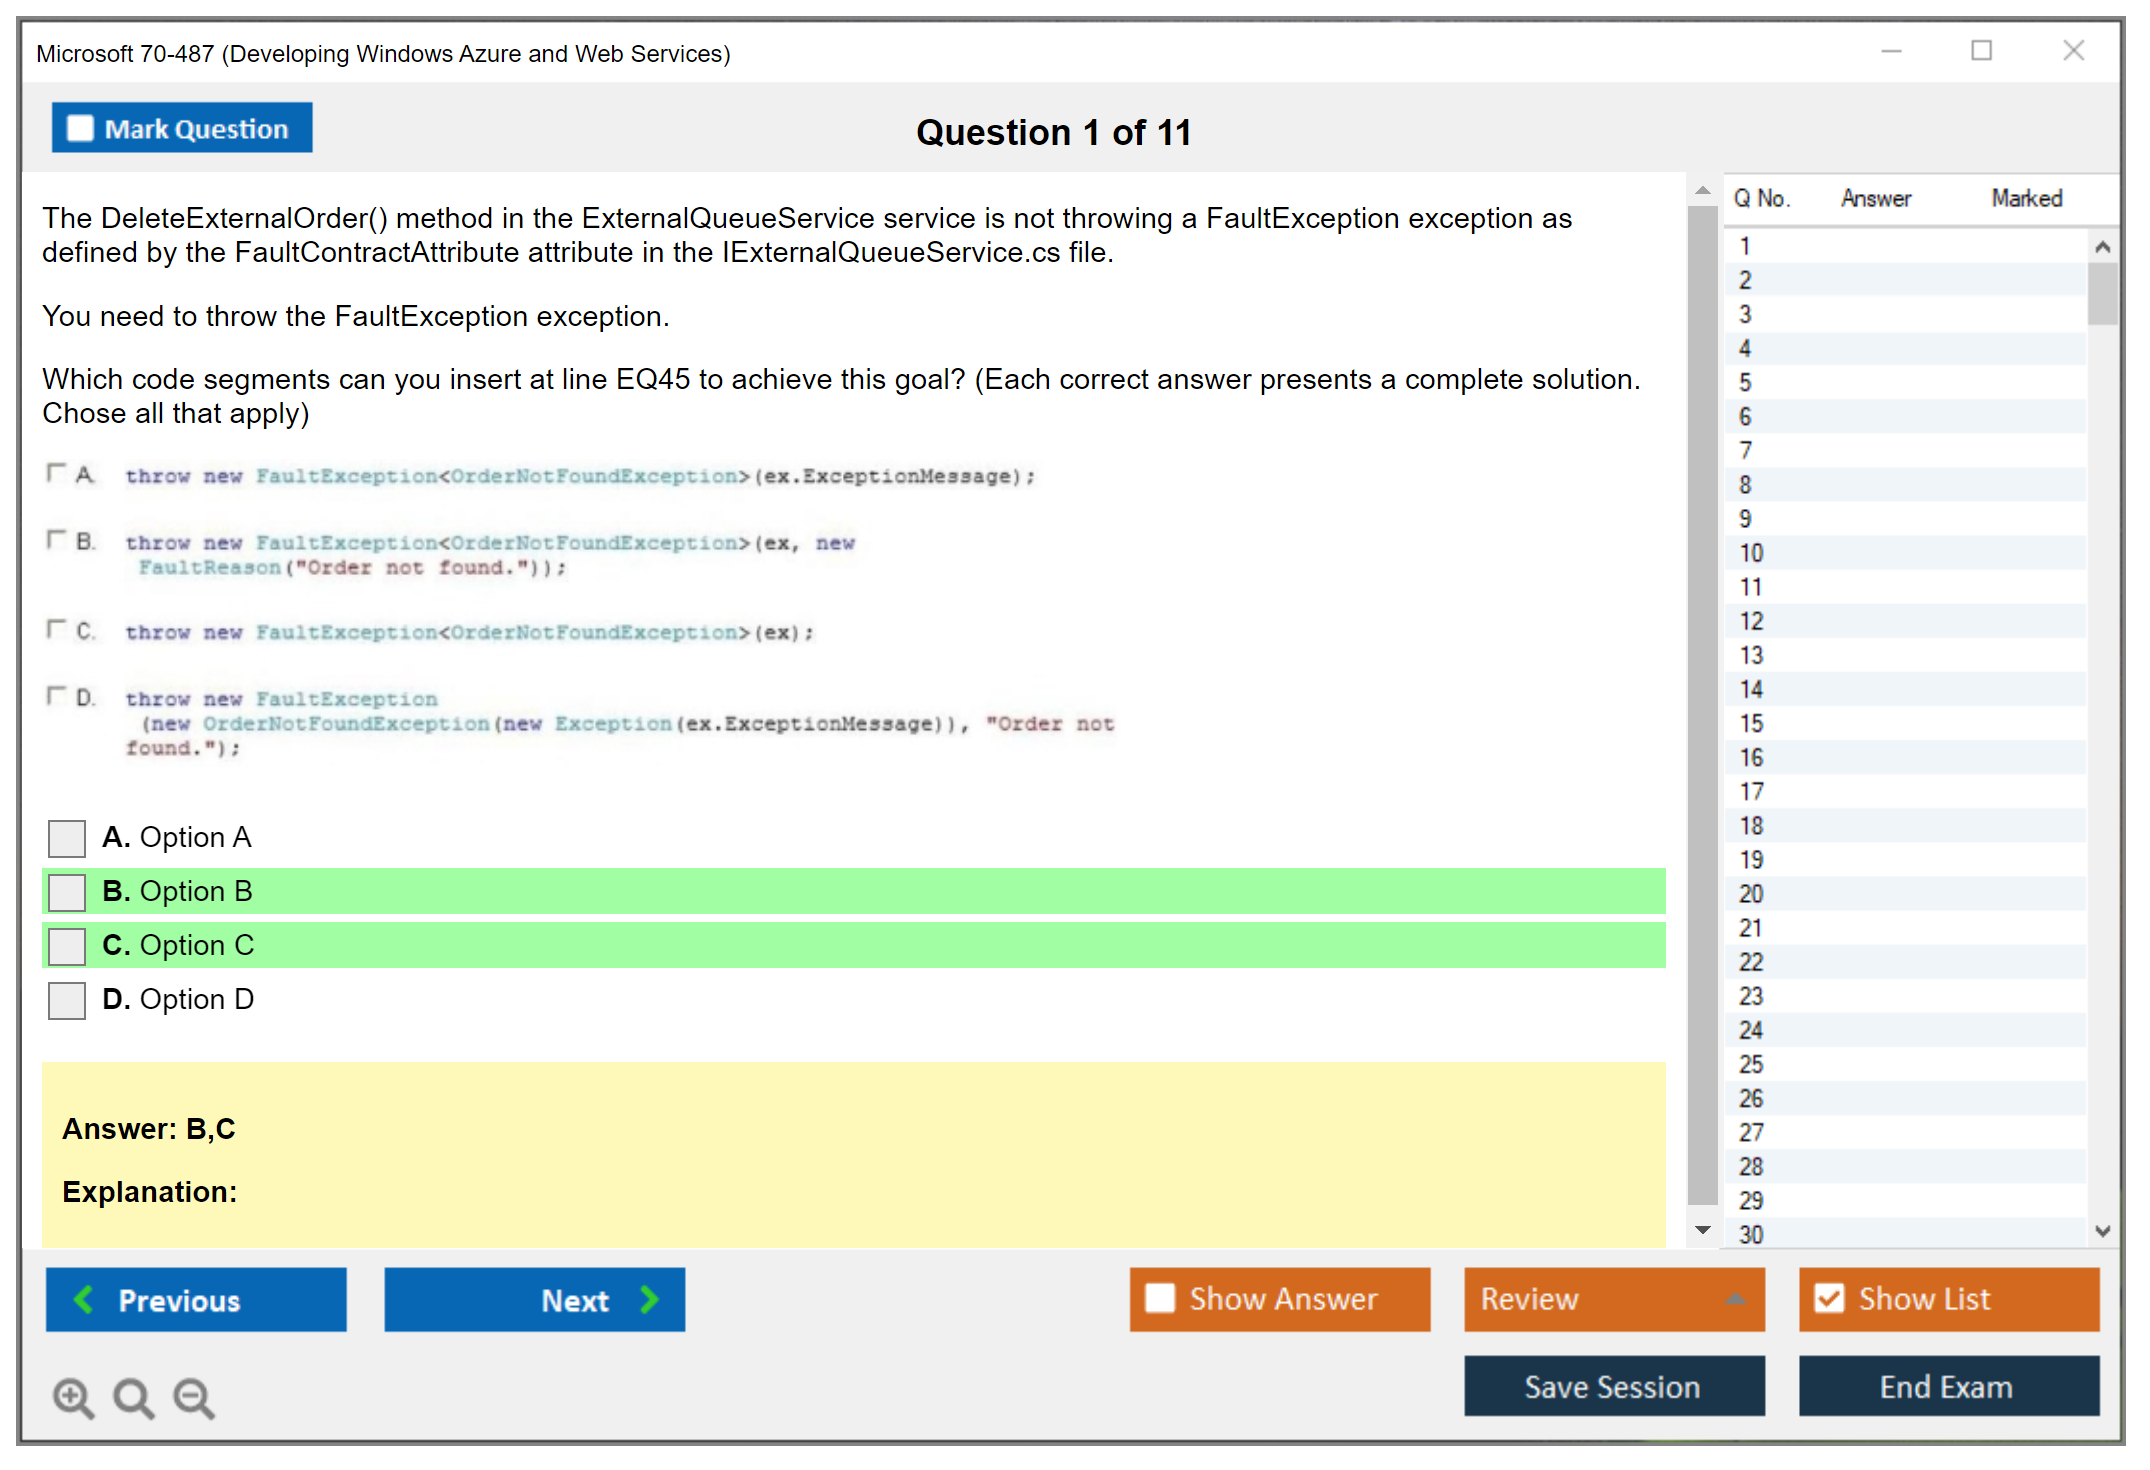This screenshot has height=1470, width=2150.
Task: Click the zoom out magnifier icon
Action: (x=194, y=1397)
